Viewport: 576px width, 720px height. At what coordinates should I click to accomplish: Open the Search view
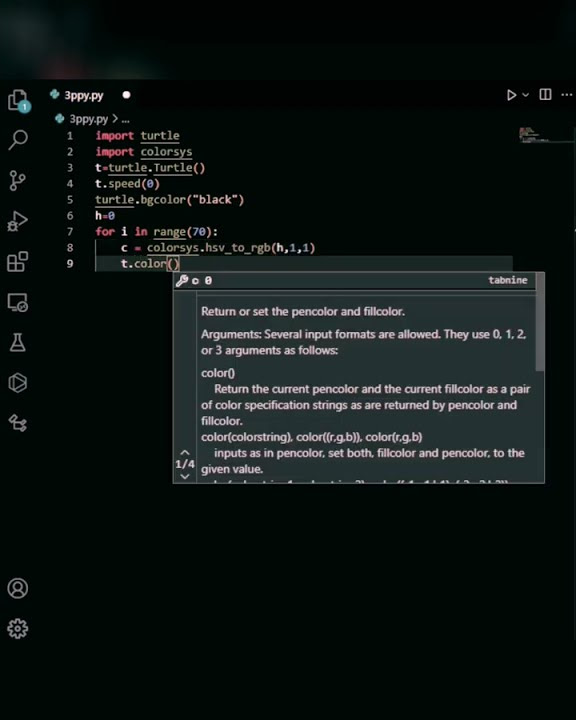pos(18,140)
